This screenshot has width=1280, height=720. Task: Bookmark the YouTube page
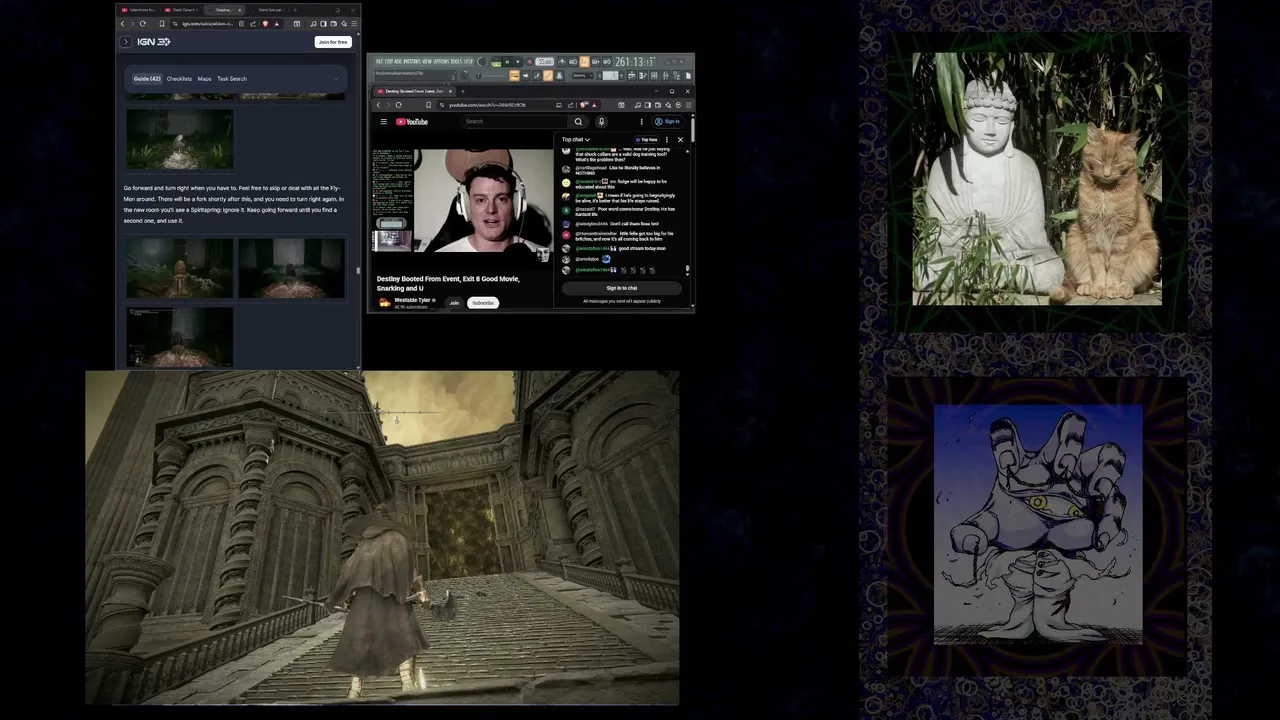[x=429, y=105]
